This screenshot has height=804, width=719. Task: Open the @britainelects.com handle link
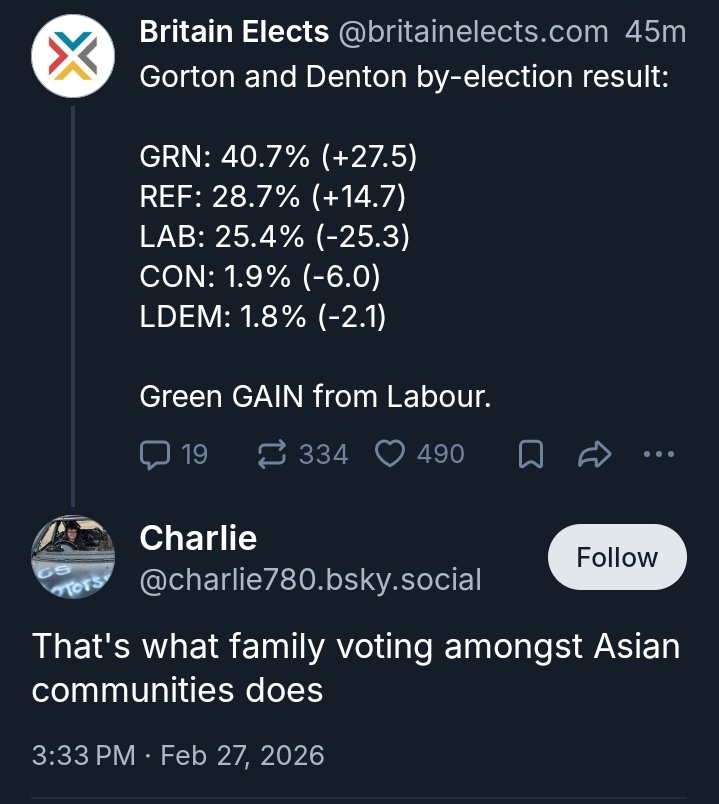coord(474,32)
